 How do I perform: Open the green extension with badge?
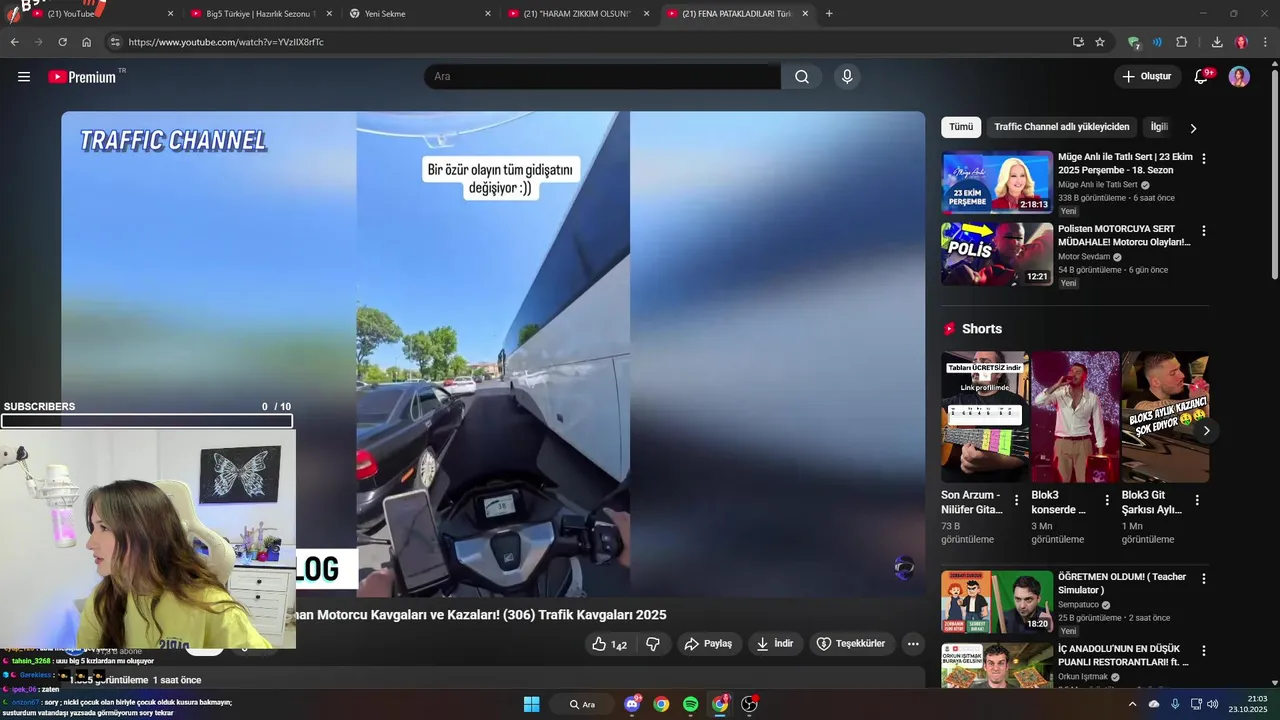[x=1134, y=42]
